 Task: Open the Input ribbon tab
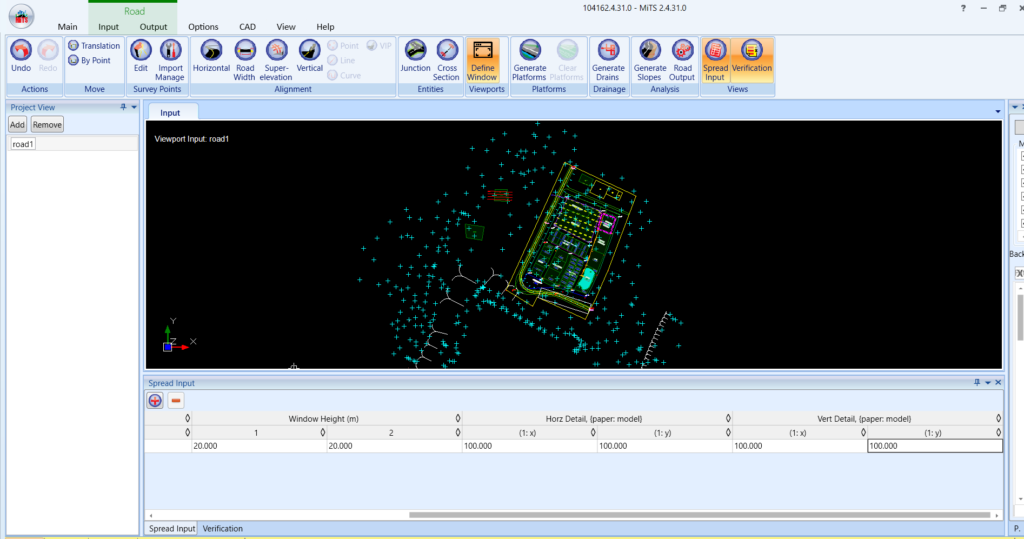coord(108,27)
